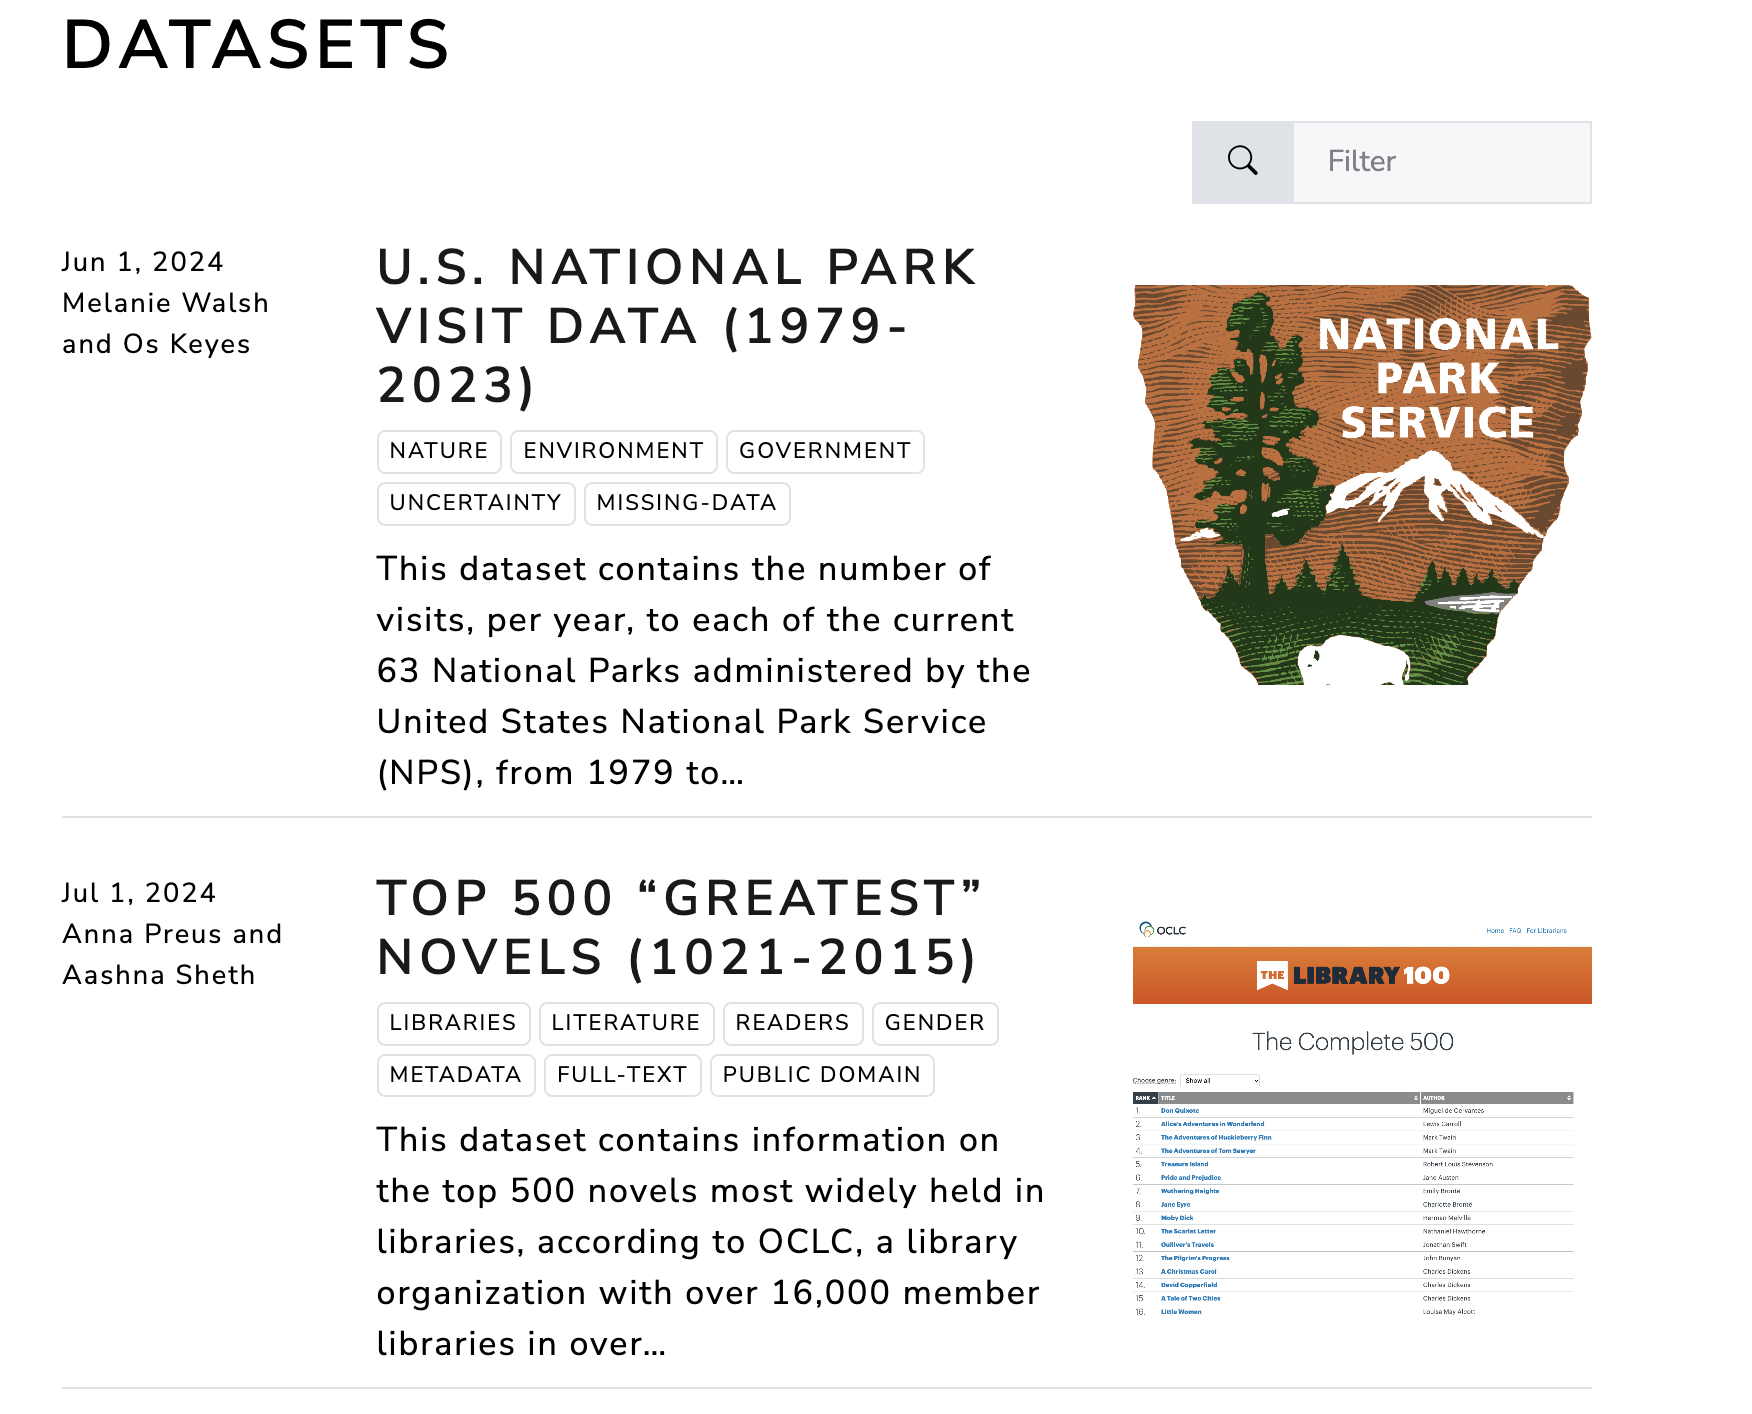Click the AUTHOR column sort icon
The image size is (1752, 1414).
pos(1568,1098)
